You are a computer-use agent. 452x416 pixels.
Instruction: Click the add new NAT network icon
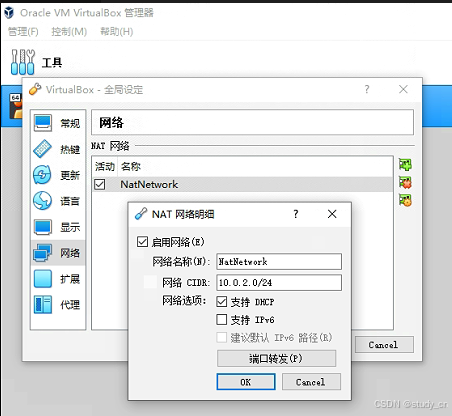[405, 164]
